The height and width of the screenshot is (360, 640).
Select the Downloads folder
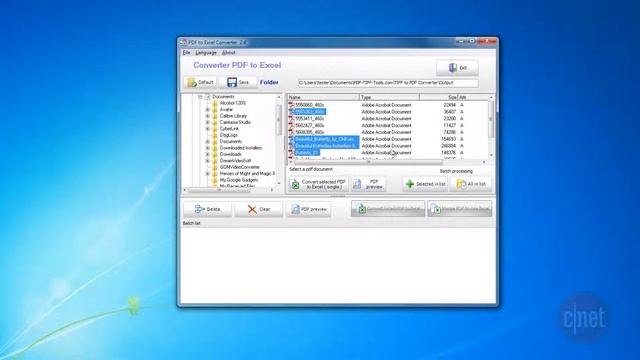click(231, 154)
